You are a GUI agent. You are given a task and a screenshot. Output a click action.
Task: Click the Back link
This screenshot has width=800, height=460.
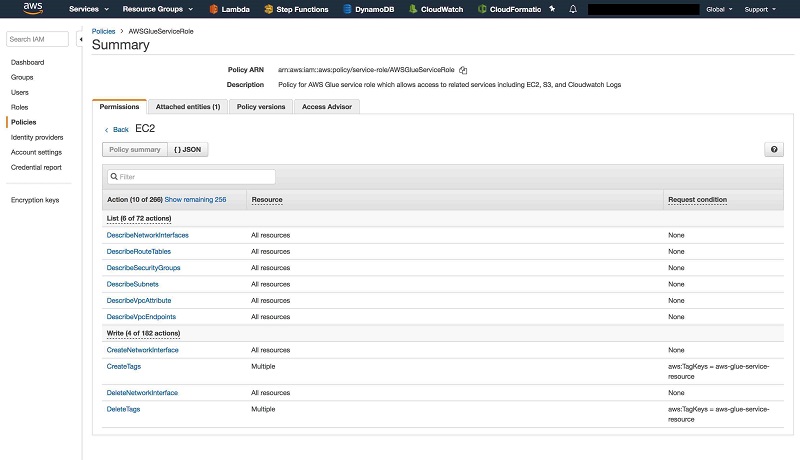(x=120, y=130)
